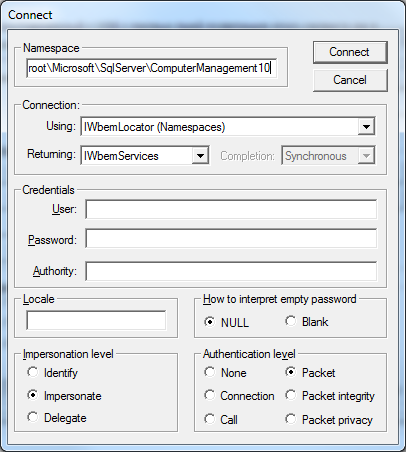Expand the Returning IWbemServices dropdown
Viewport: 406px width, 452px height.
coord(145,156)
